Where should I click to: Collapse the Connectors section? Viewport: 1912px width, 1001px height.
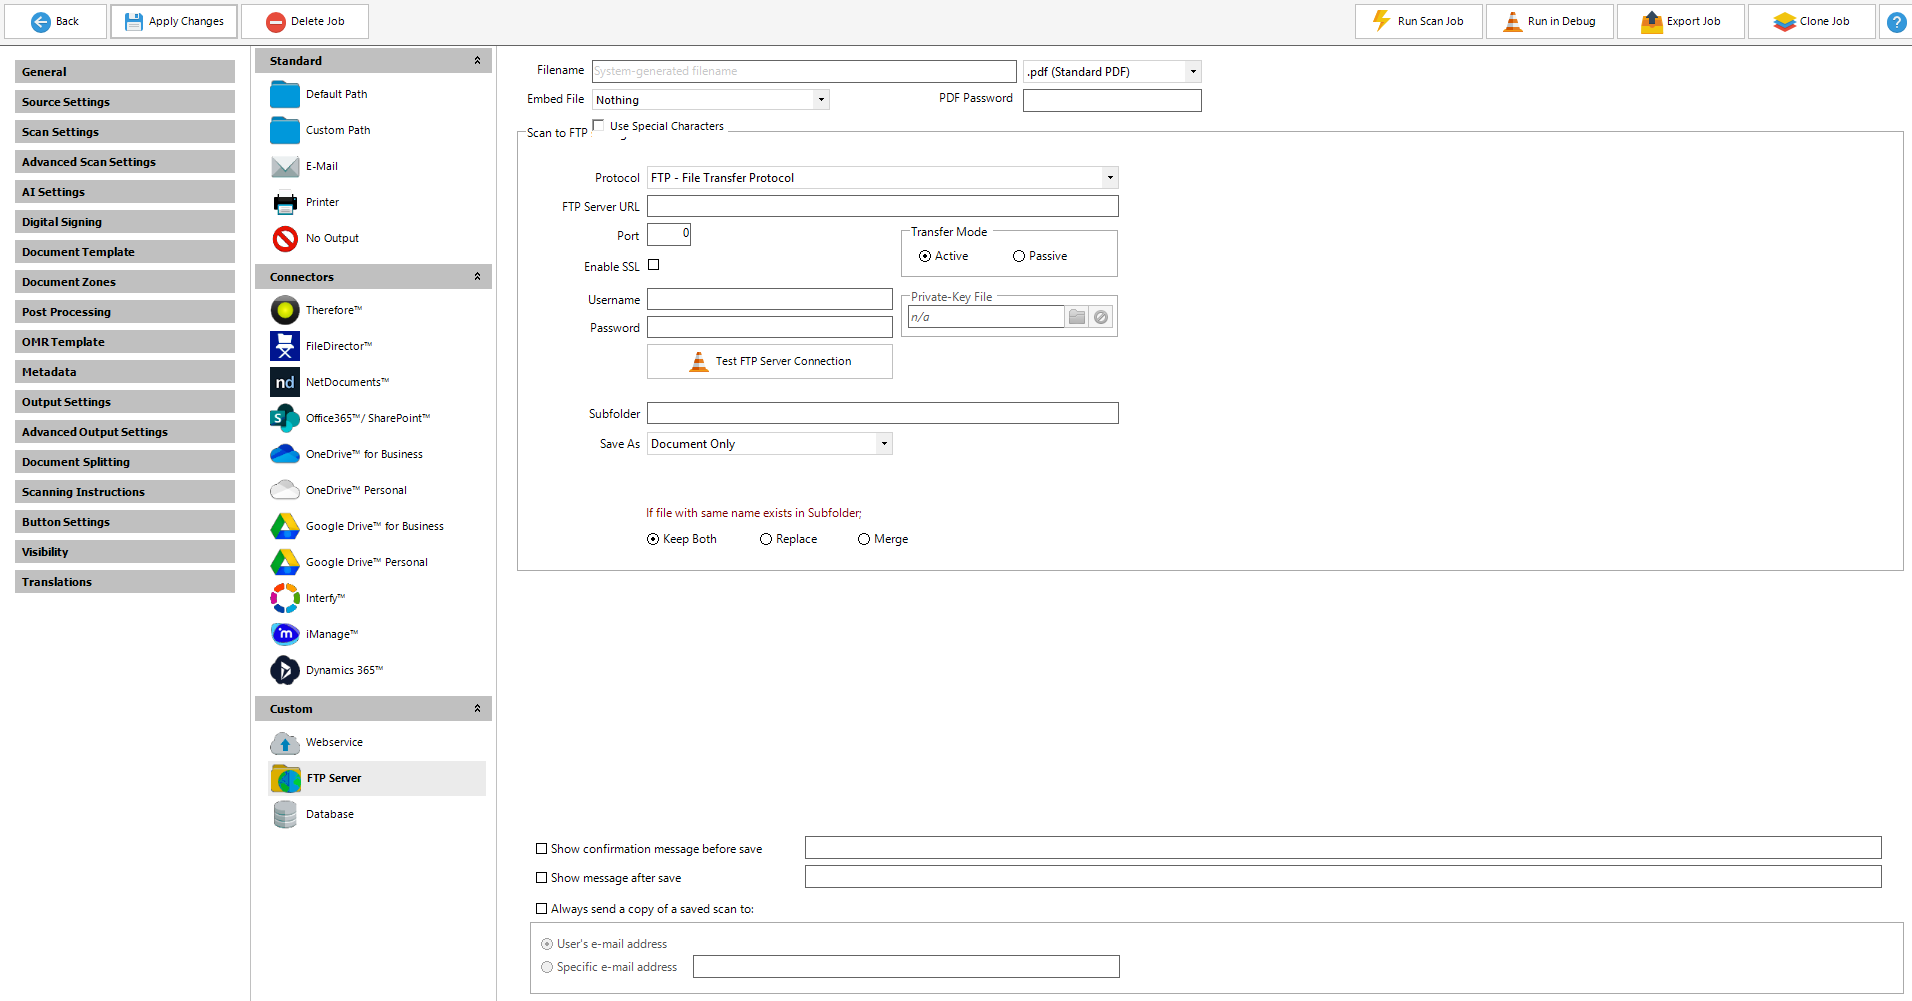click(x=477, y=277)
